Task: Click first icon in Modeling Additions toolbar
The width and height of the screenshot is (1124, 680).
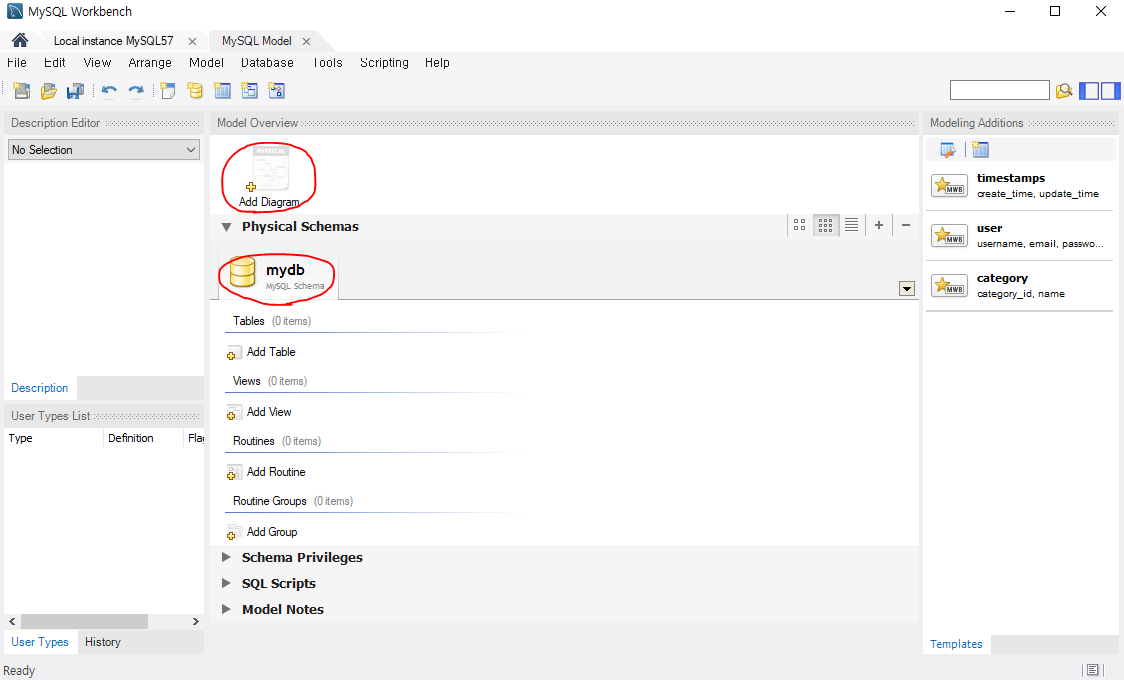Action: [x=948, y=150]
